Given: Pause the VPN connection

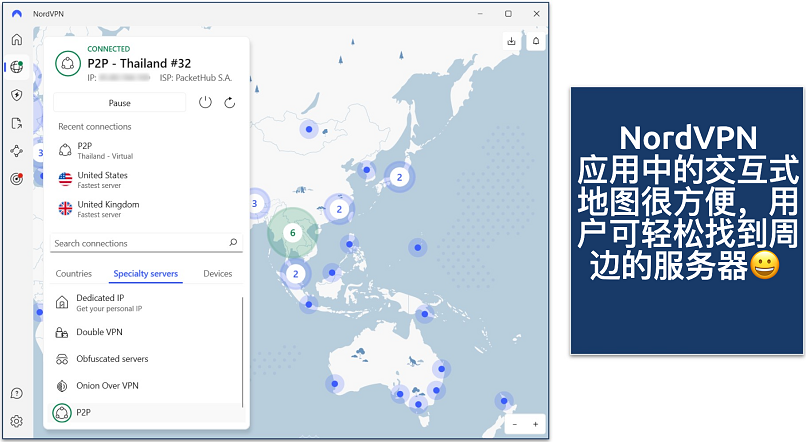Looking at the screenshot, I should 119,103.
